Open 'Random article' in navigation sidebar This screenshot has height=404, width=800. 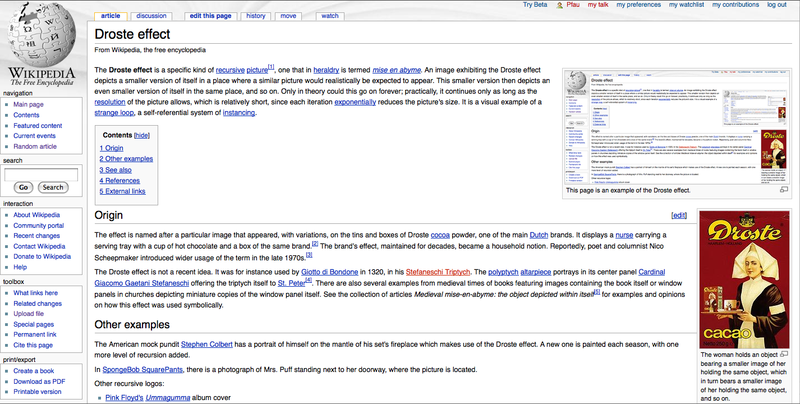tap(35, 146)
